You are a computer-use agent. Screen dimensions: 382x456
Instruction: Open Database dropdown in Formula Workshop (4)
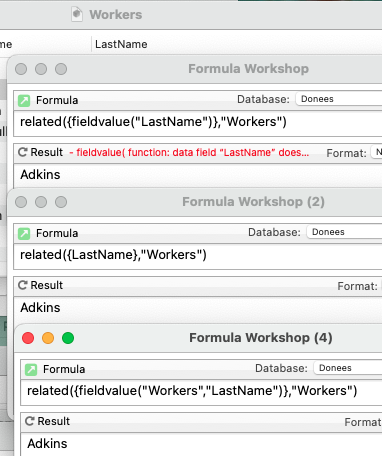pyautogui.click(x=348, y=368)
